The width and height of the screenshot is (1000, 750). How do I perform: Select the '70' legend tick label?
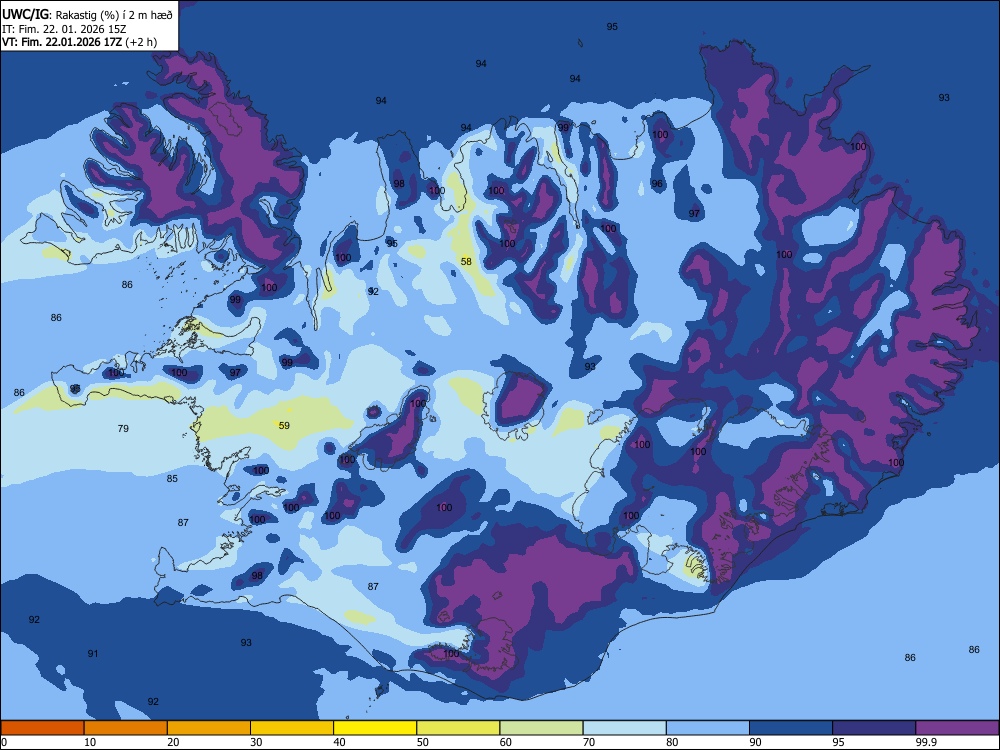coord(589,742)
